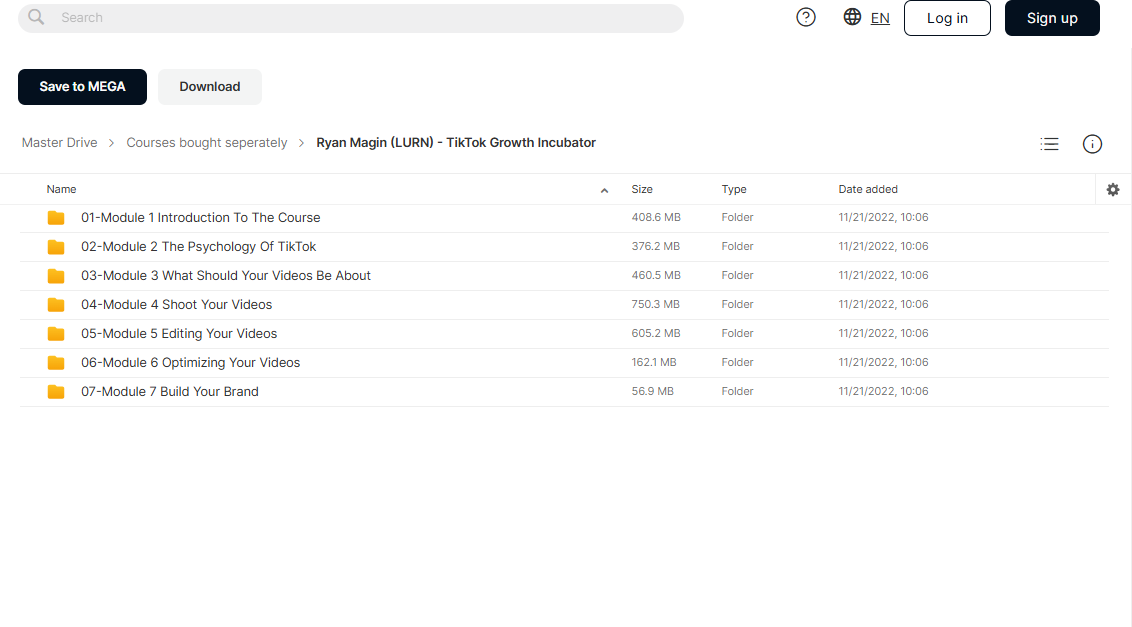Go to Courses bought seperately breadcrumb
This screenshot has width=1132, height=627.
click(x=206, y=143)
